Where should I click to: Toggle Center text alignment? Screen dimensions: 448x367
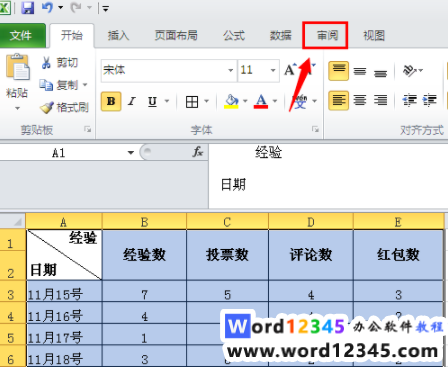(360, 100)
